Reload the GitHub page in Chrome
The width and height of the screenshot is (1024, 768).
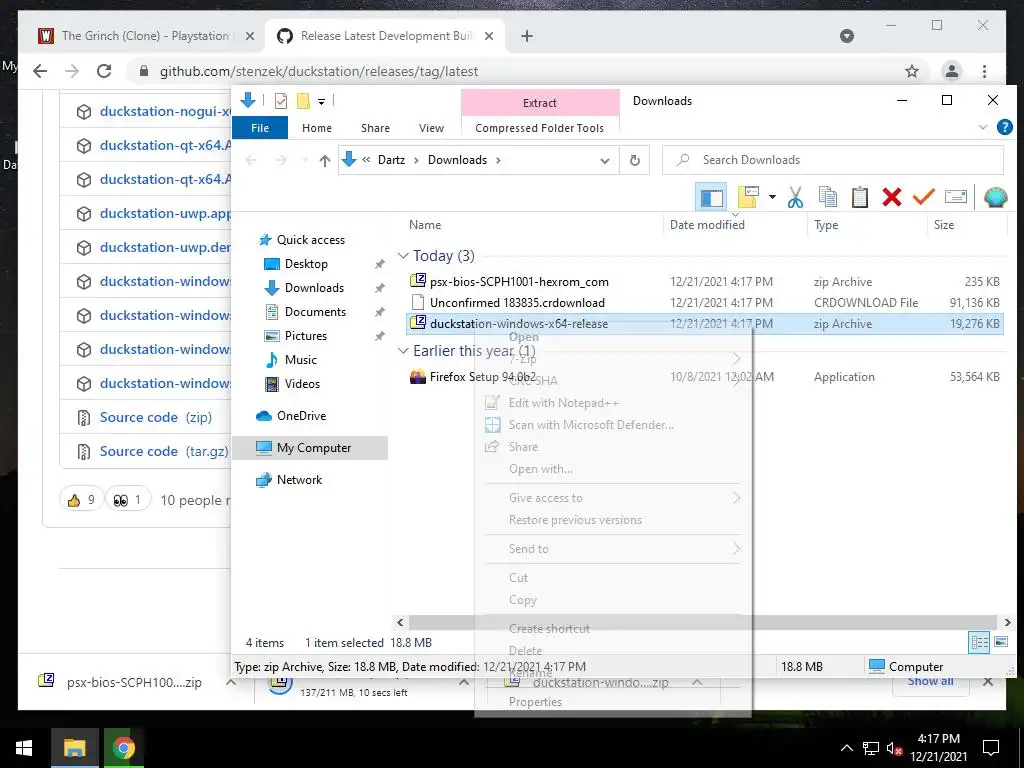tap(104, 71)
